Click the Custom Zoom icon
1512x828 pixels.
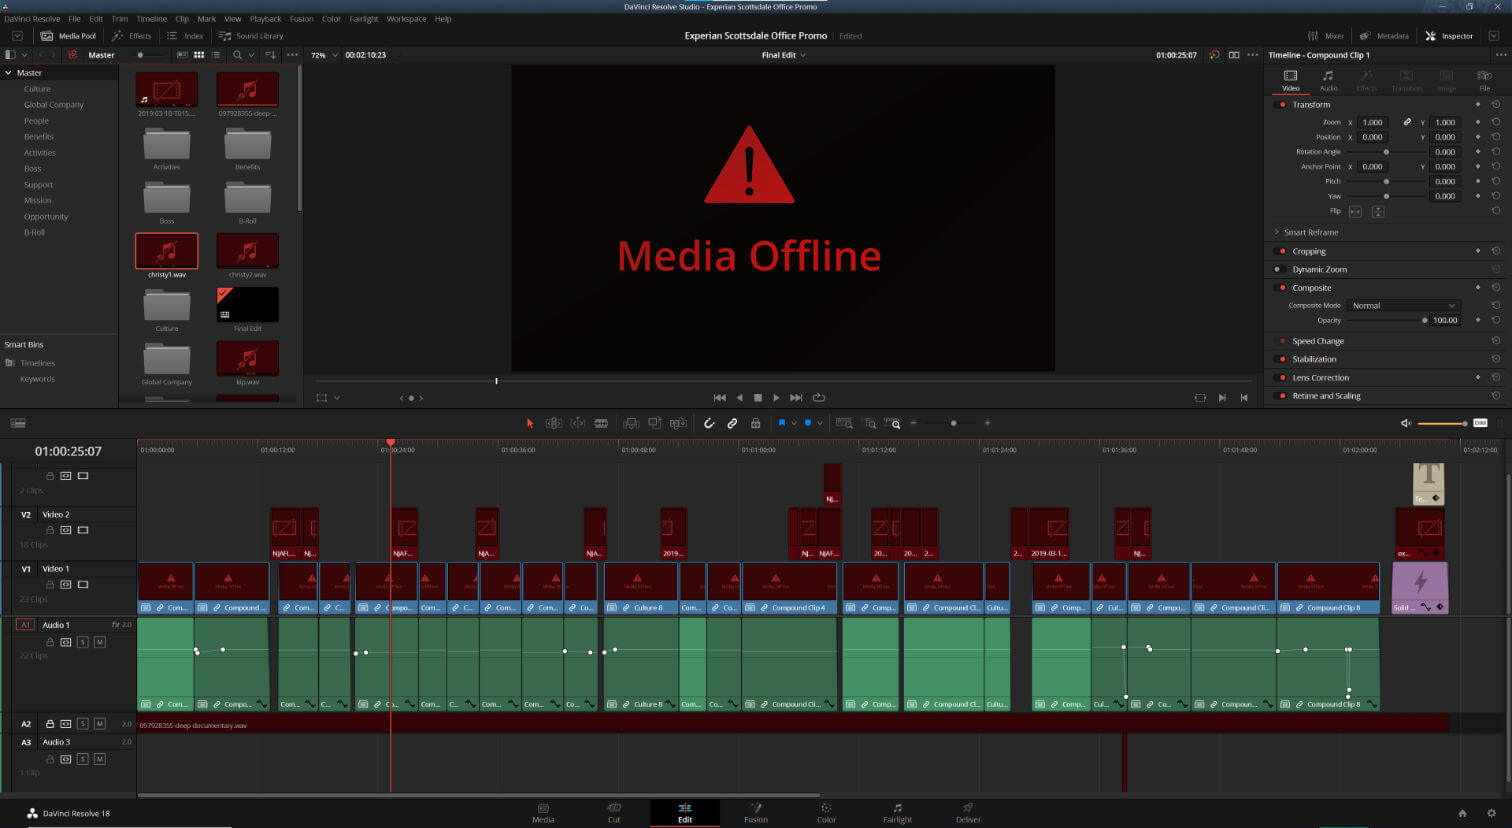click(x=892, y=423)
